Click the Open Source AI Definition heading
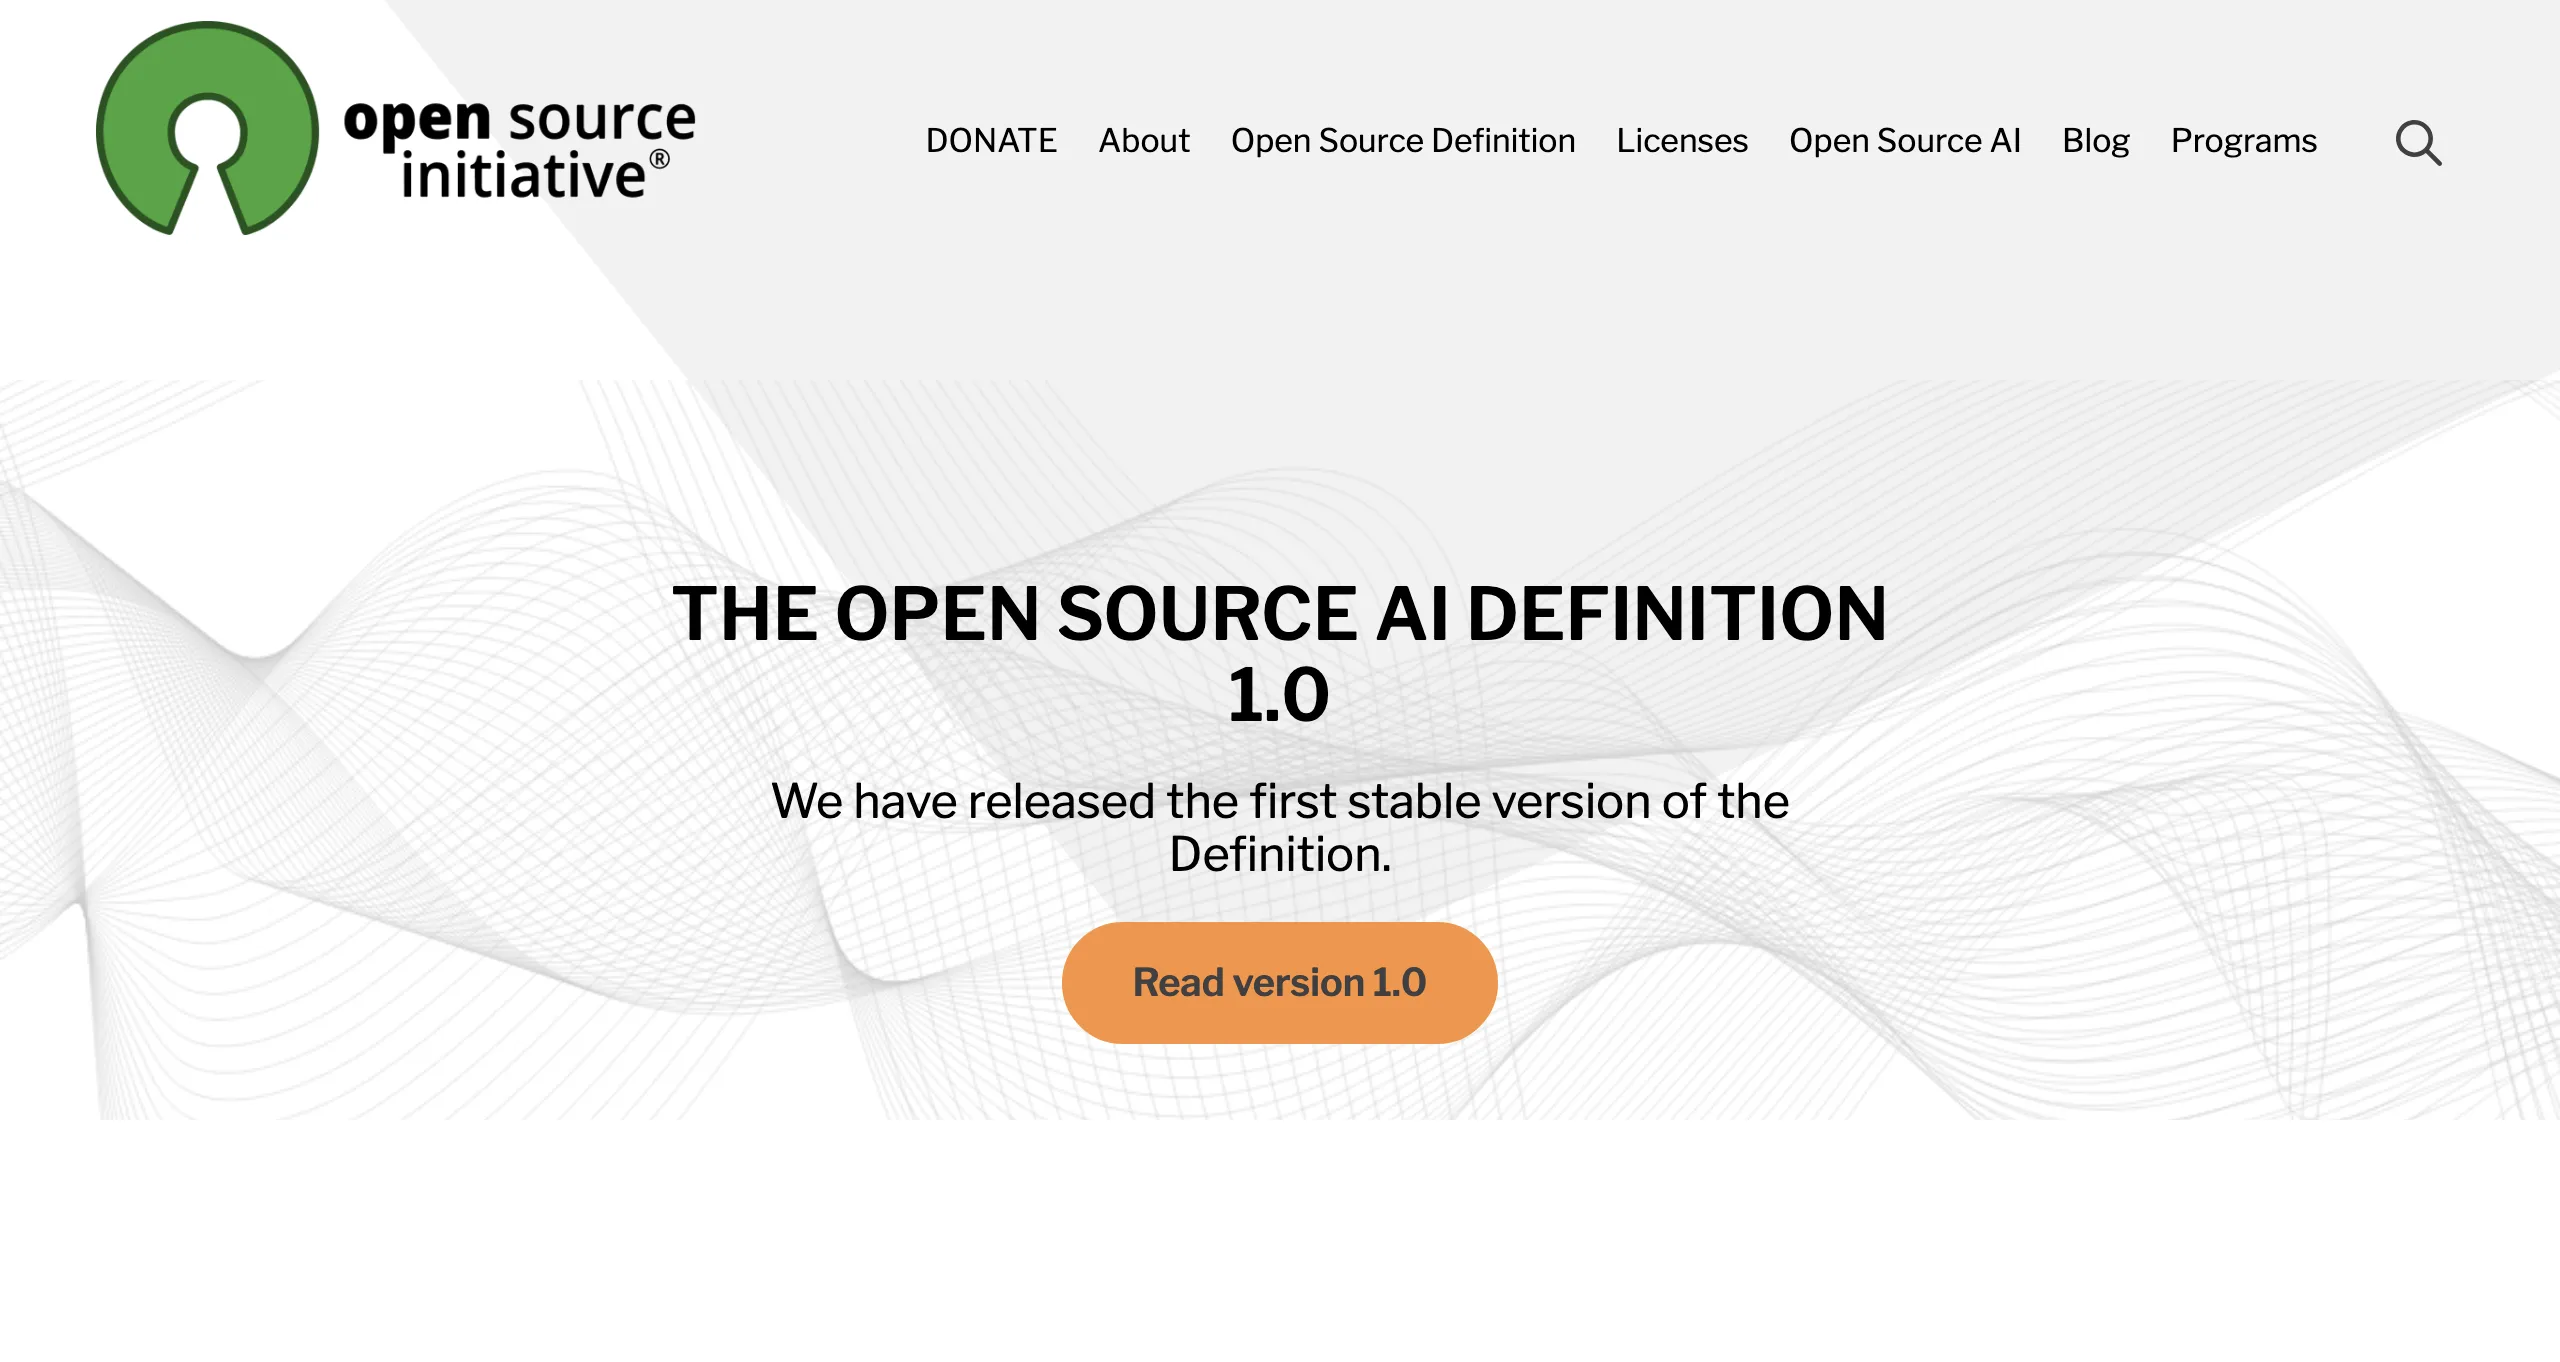The height and width of the screenshot is (1362, 2560). (x=1279, y=654)
